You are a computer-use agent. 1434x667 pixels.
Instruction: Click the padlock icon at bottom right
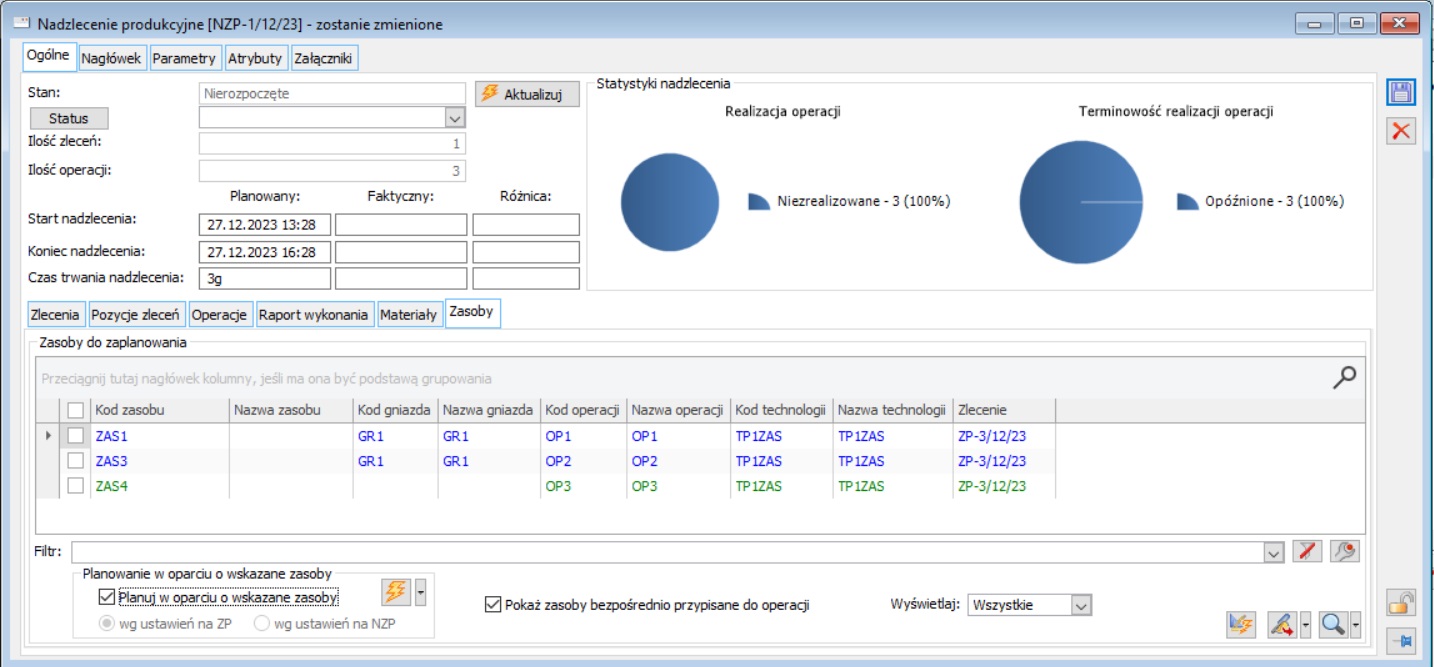1401,603
